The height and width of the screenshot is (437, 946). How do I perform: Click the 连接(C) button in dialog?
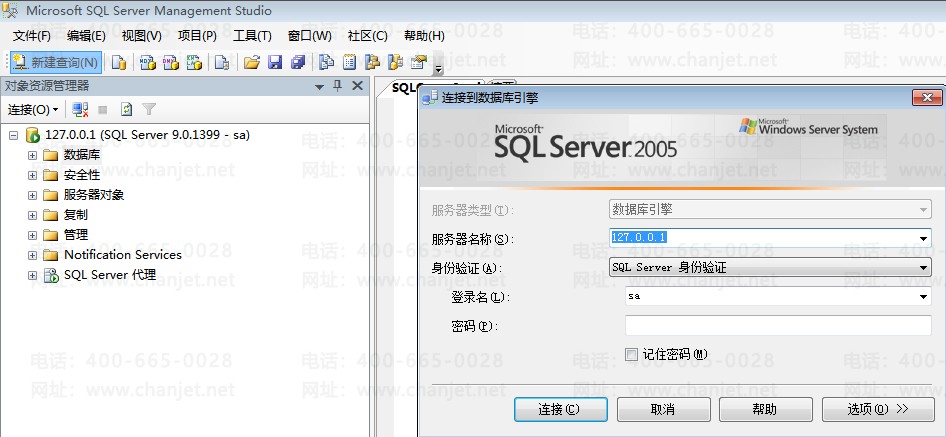(x=559, y=409)
